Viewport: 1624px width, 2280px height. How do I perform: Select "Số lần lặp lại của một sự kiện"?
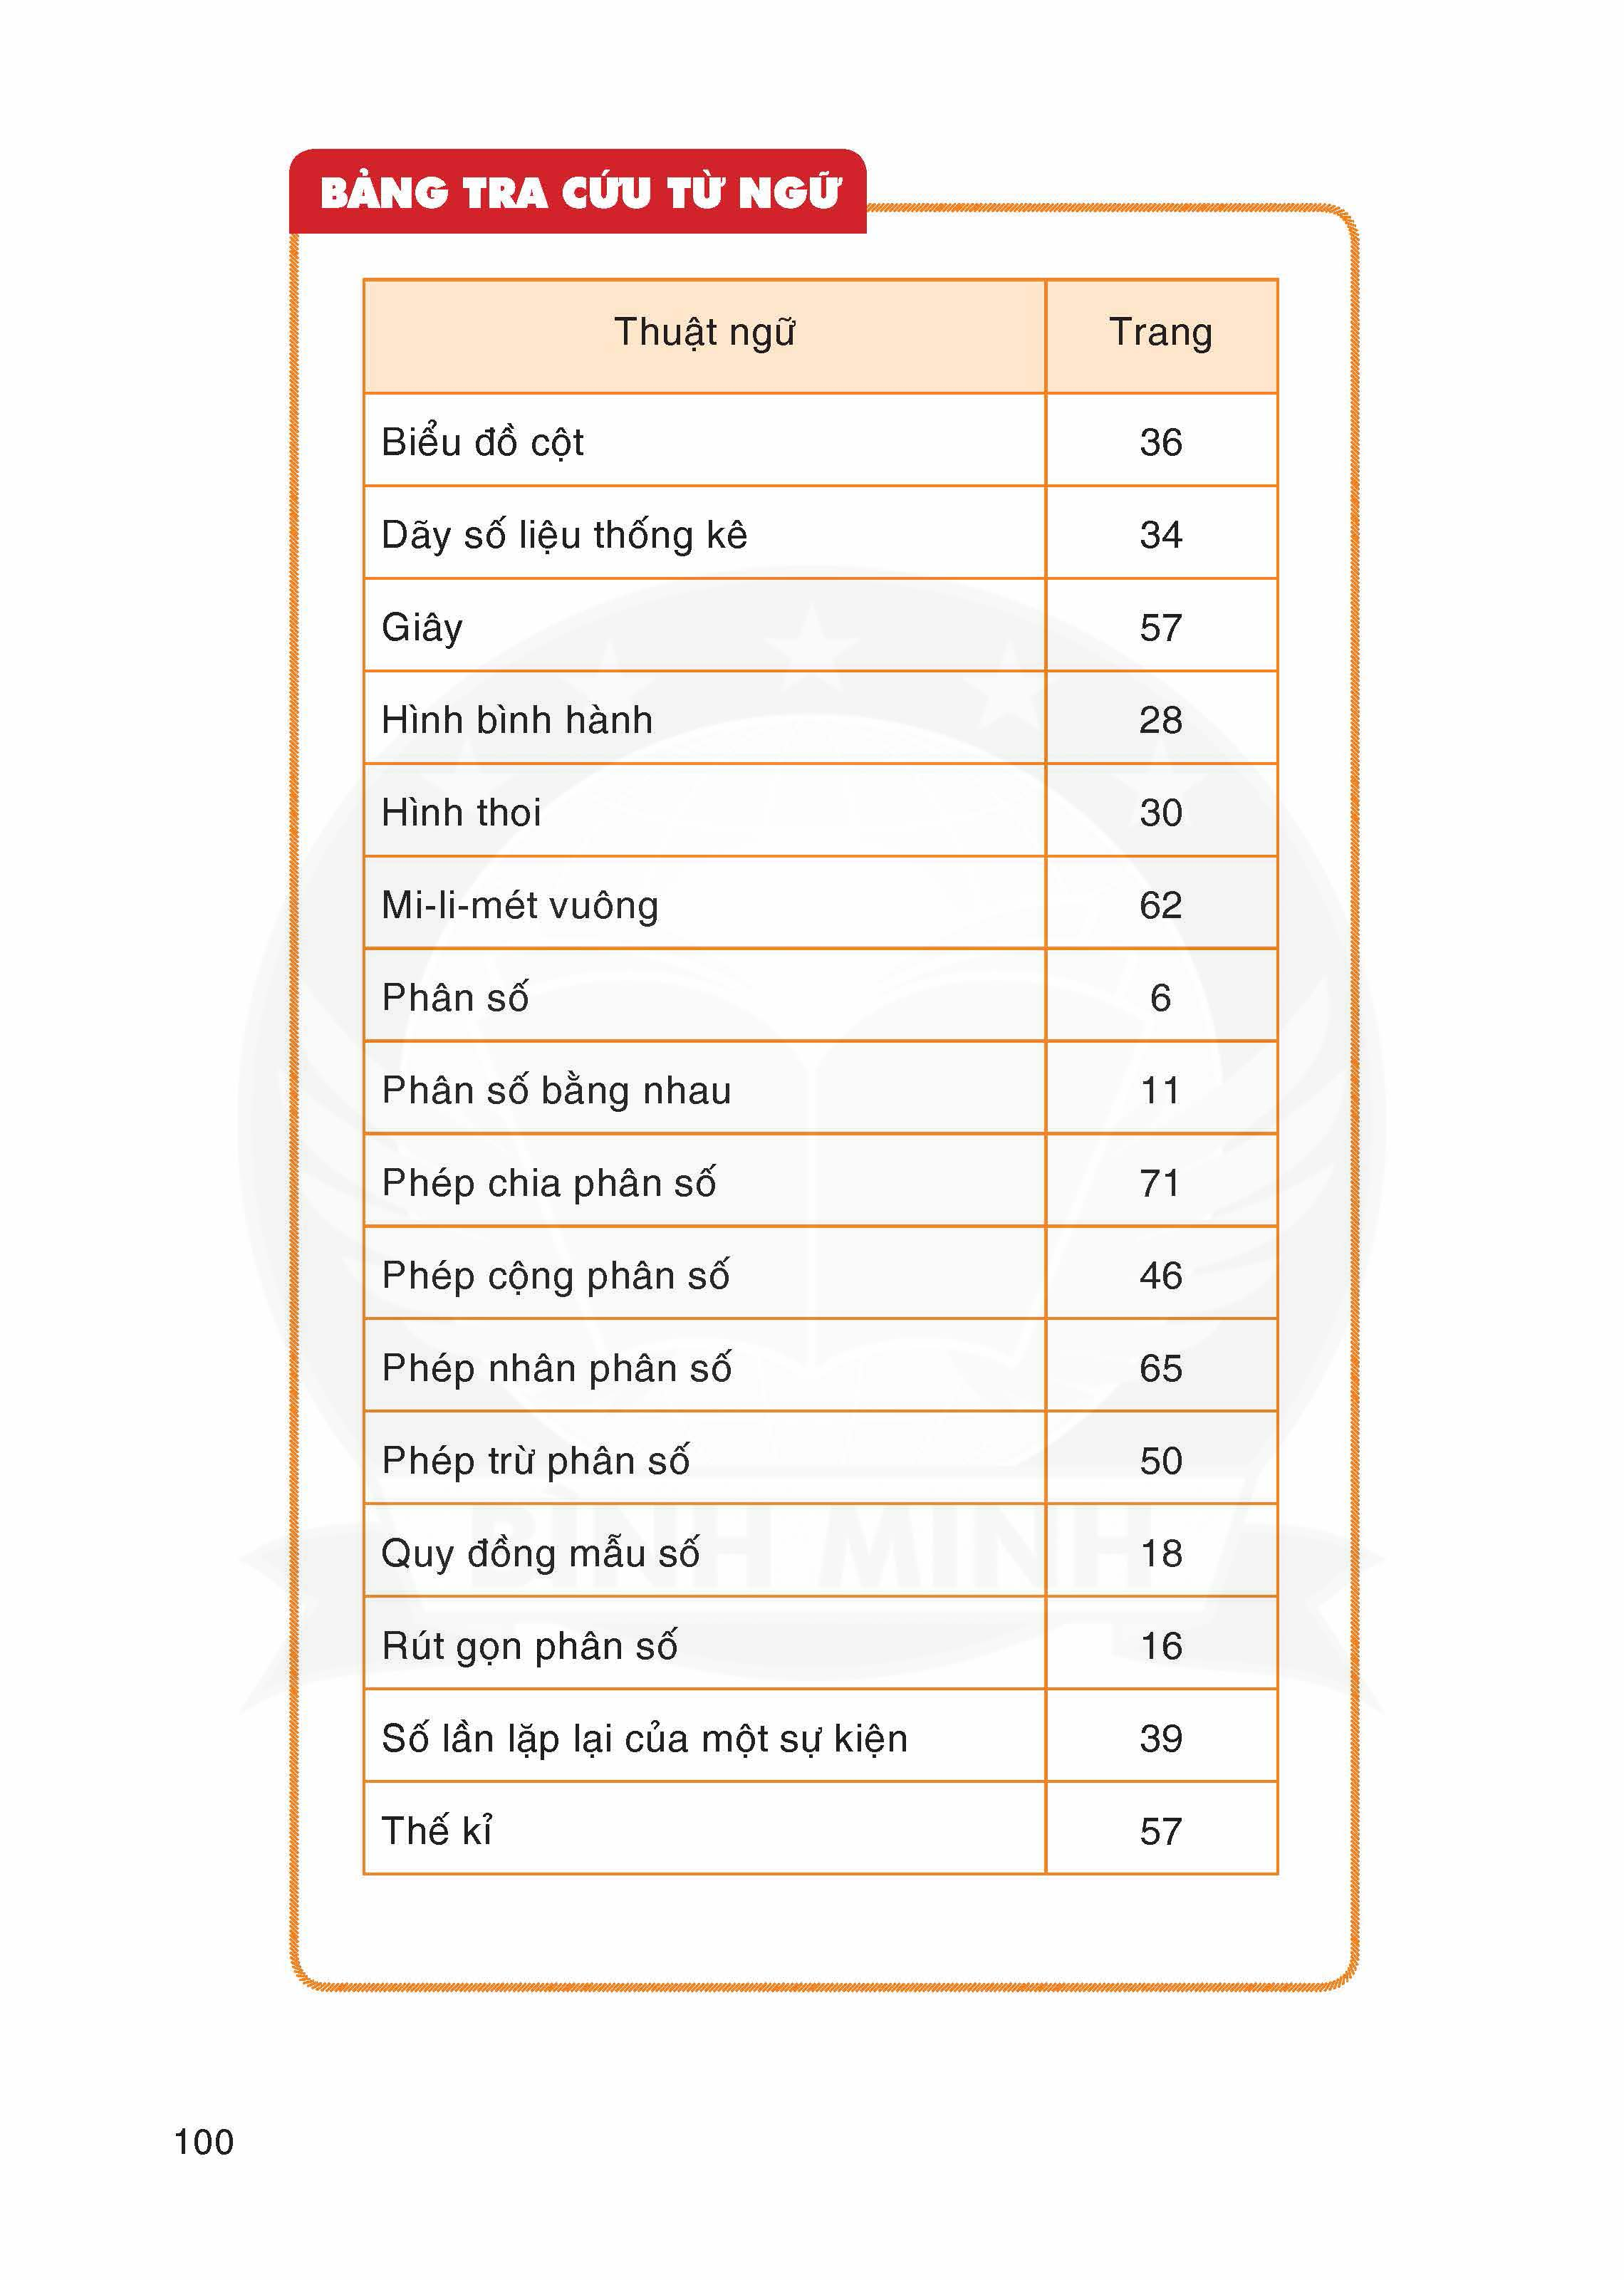(644, 1739)
